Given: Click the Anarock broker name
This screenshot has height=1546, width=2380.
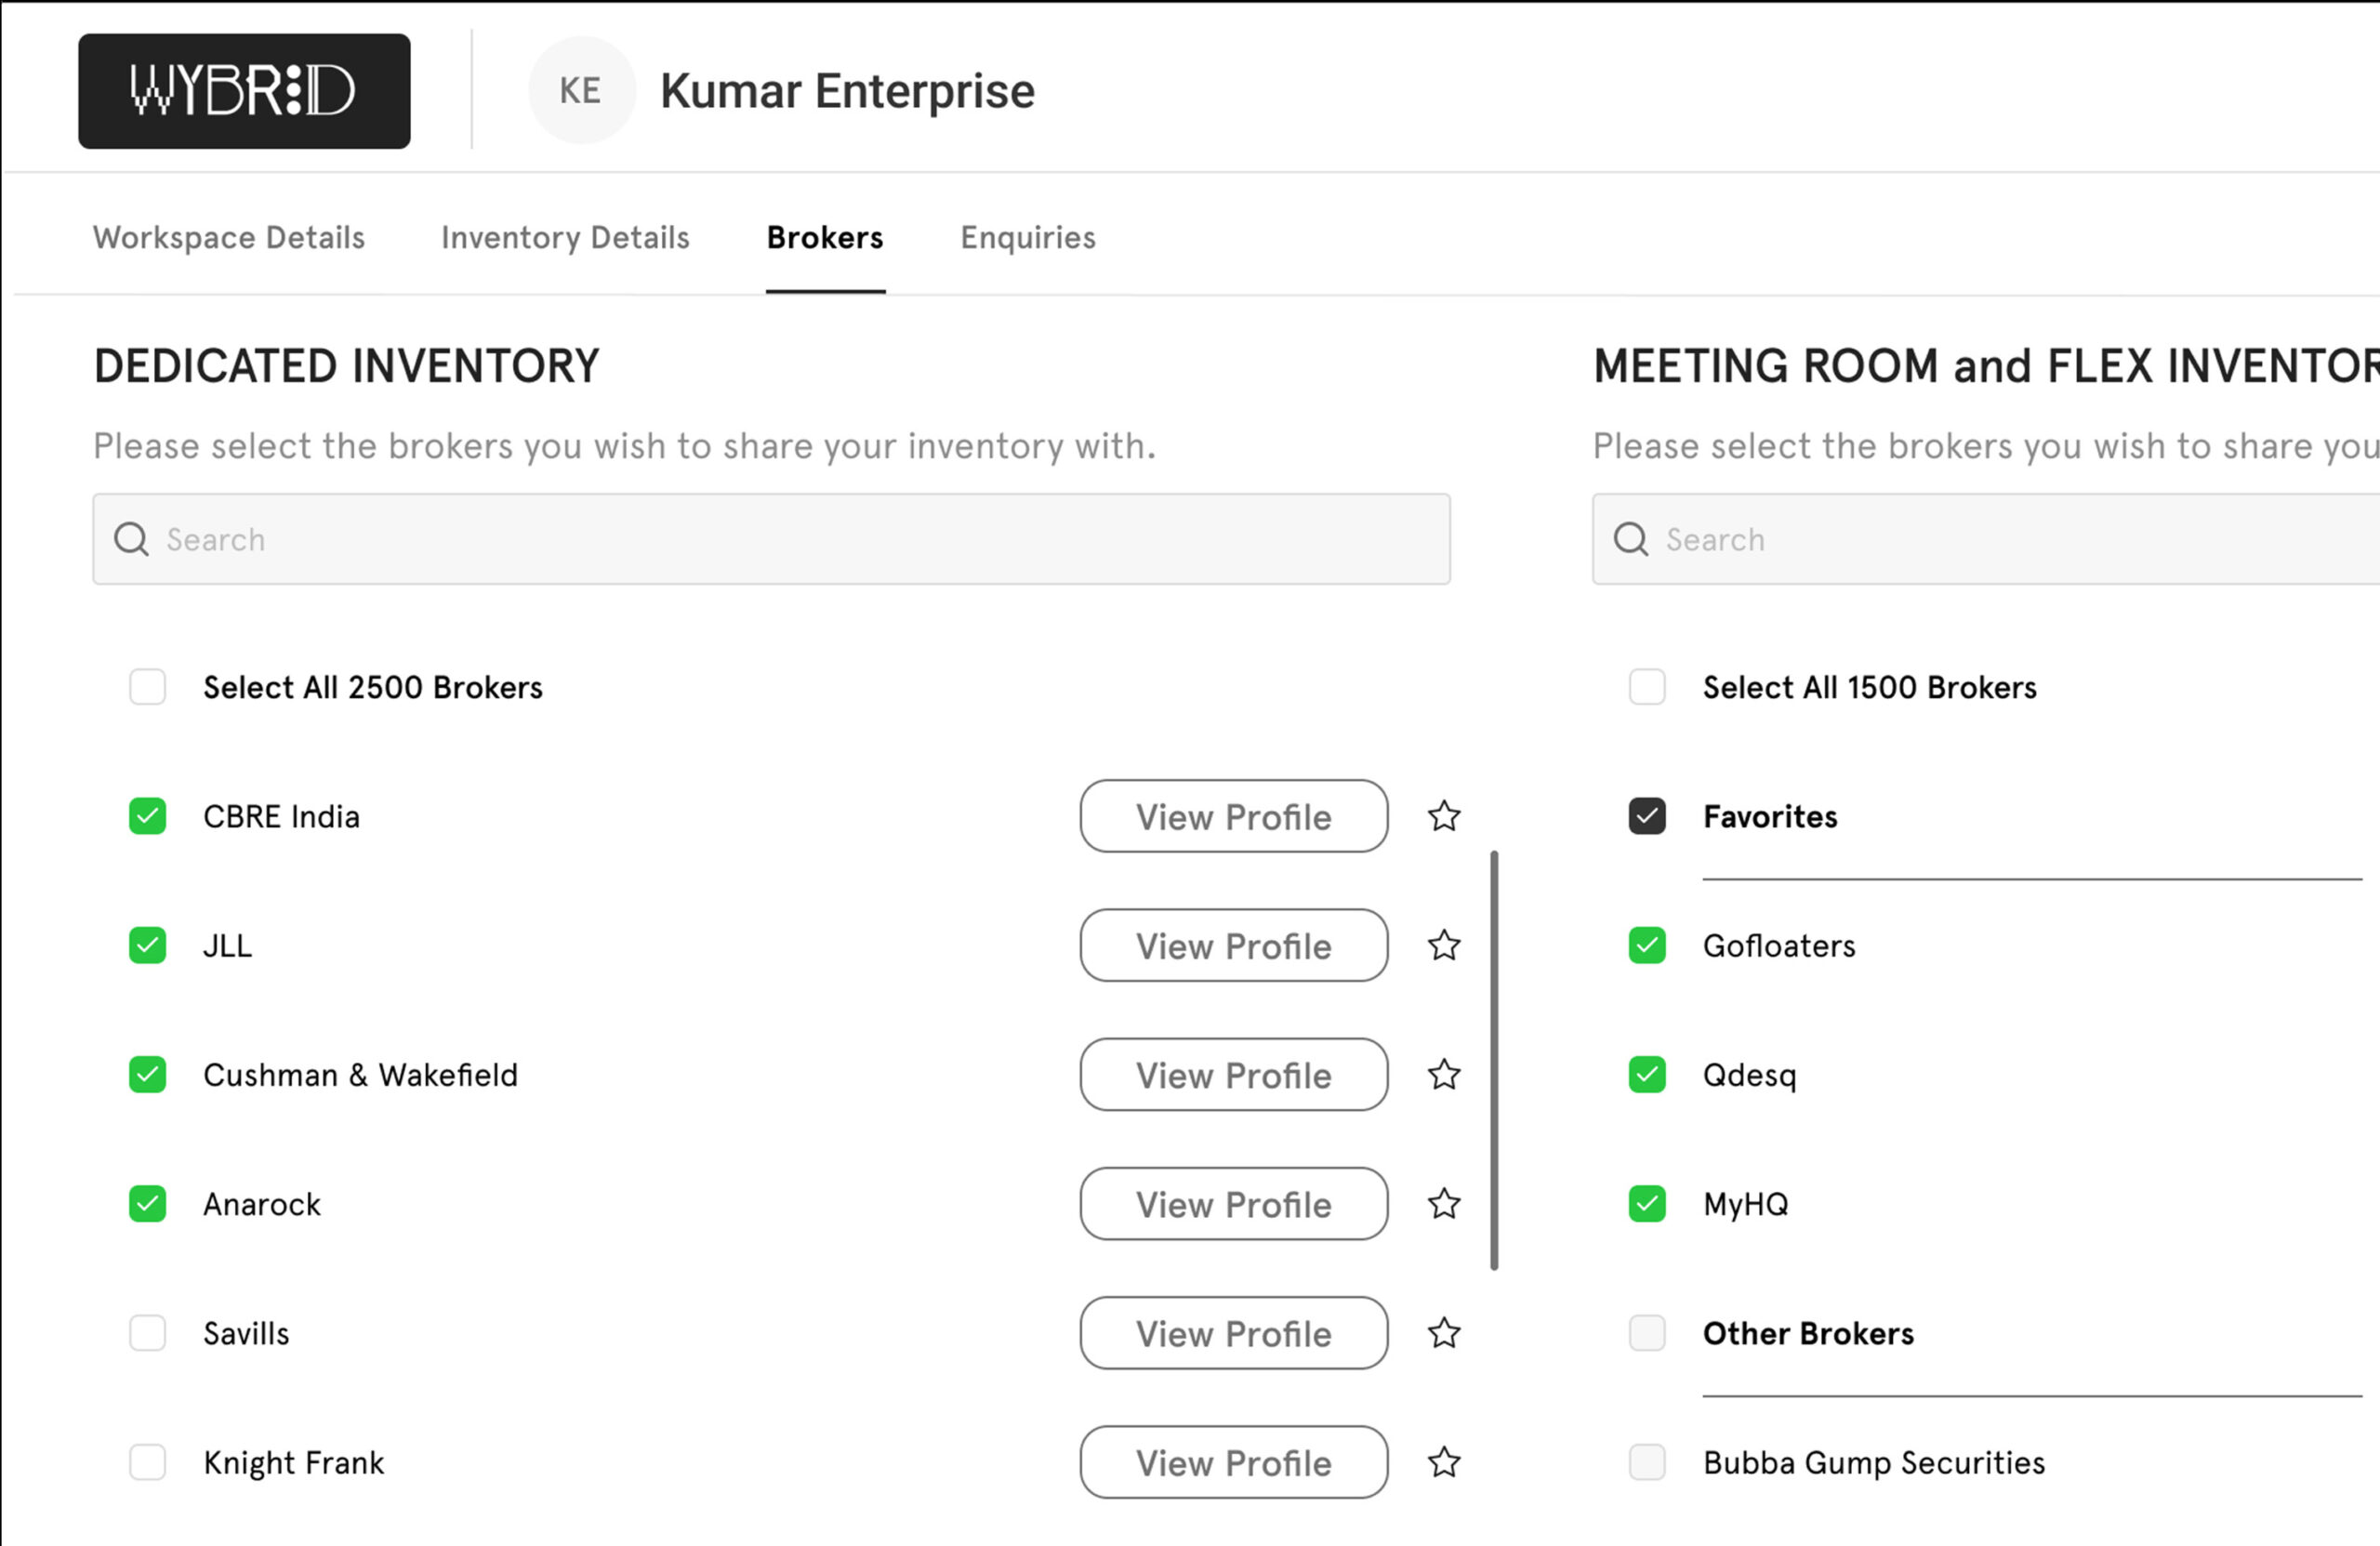Looking at the screenshot, I should point(262,1203).
